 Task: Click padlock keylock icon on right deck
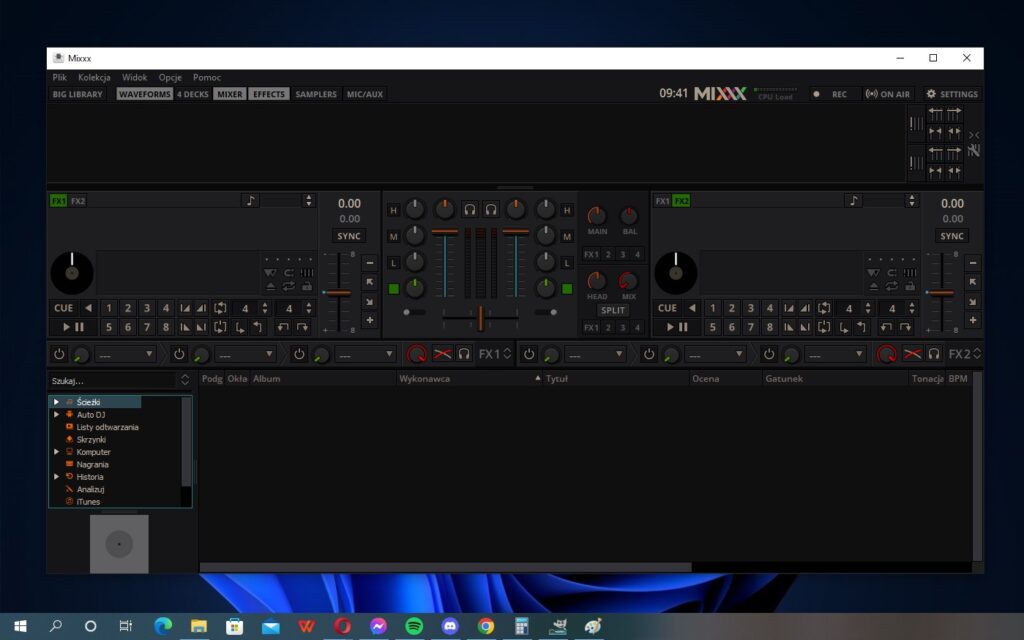click(x=910, y=286)
